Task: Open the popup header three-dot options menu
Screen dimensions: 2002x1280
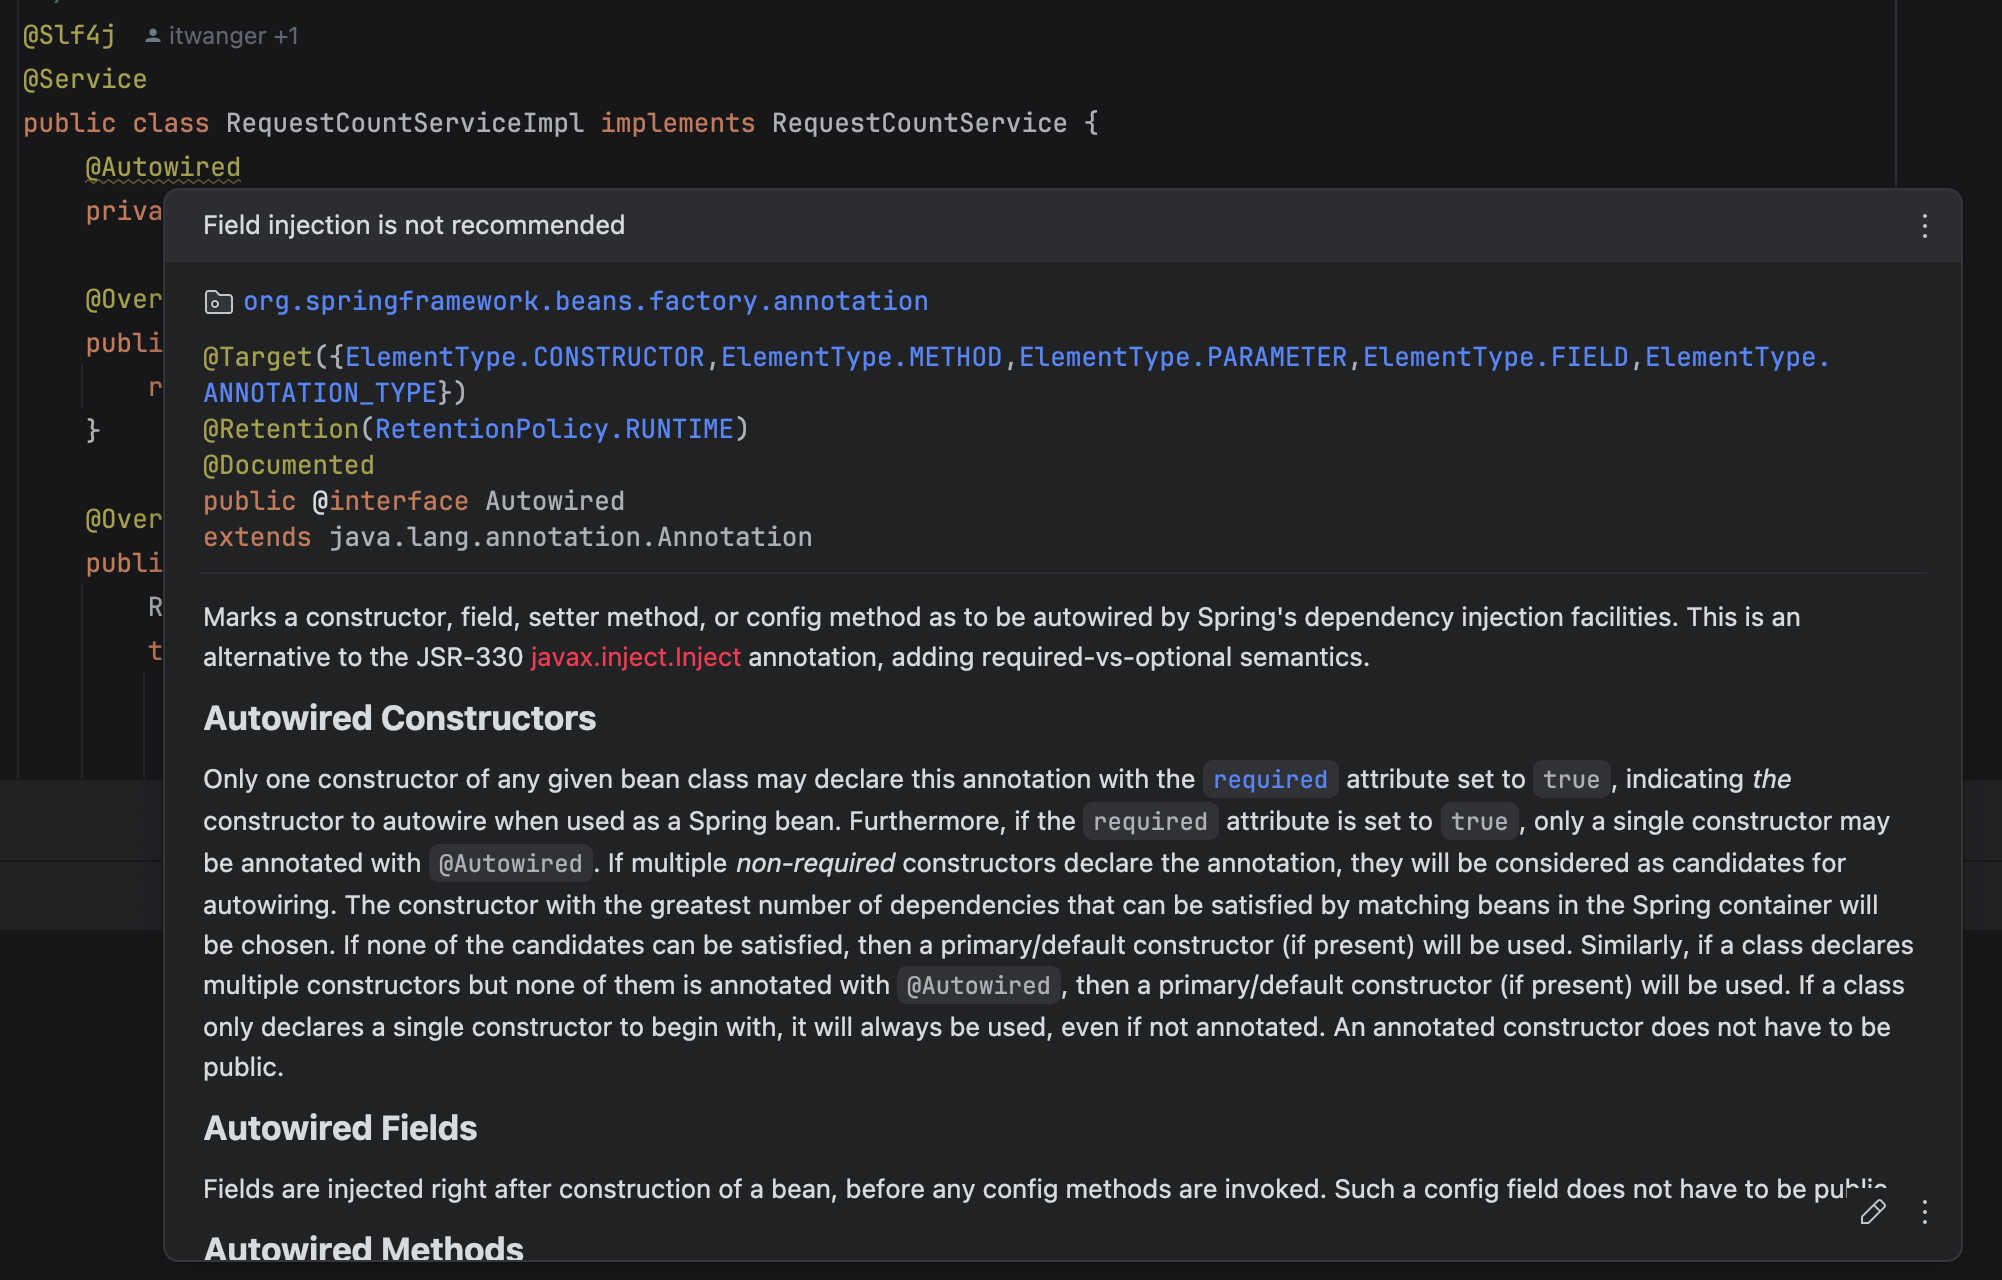Action: pyautogui.click(x=1924, y=226)
